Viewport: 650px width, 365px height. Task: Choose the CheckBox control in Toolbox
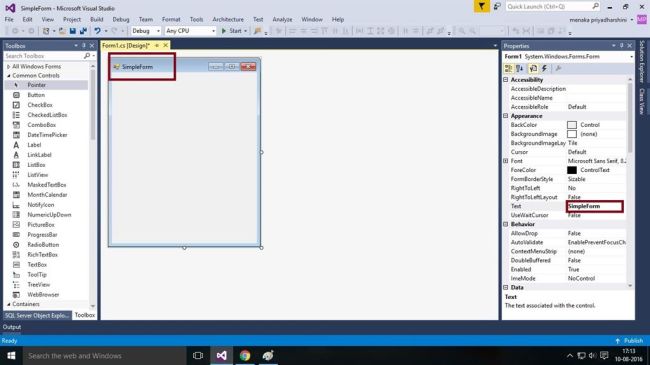40,105
